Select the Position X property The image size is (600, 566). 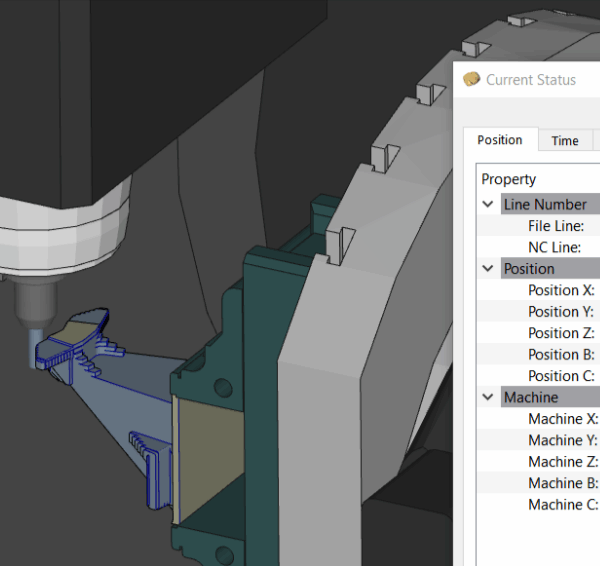point(560,290)
